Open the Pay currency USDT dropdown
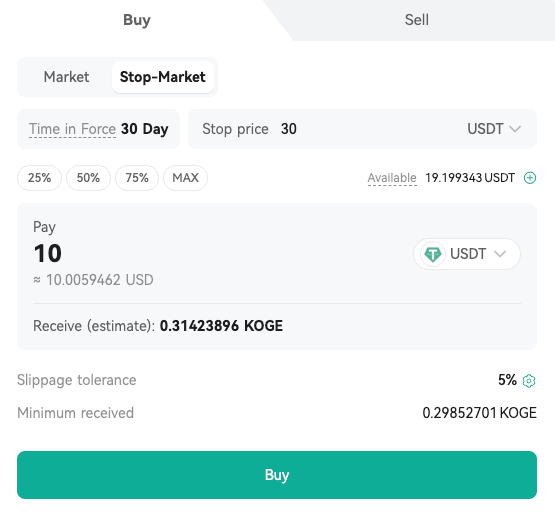Screen dimensions: 555x524 (467, 254)
